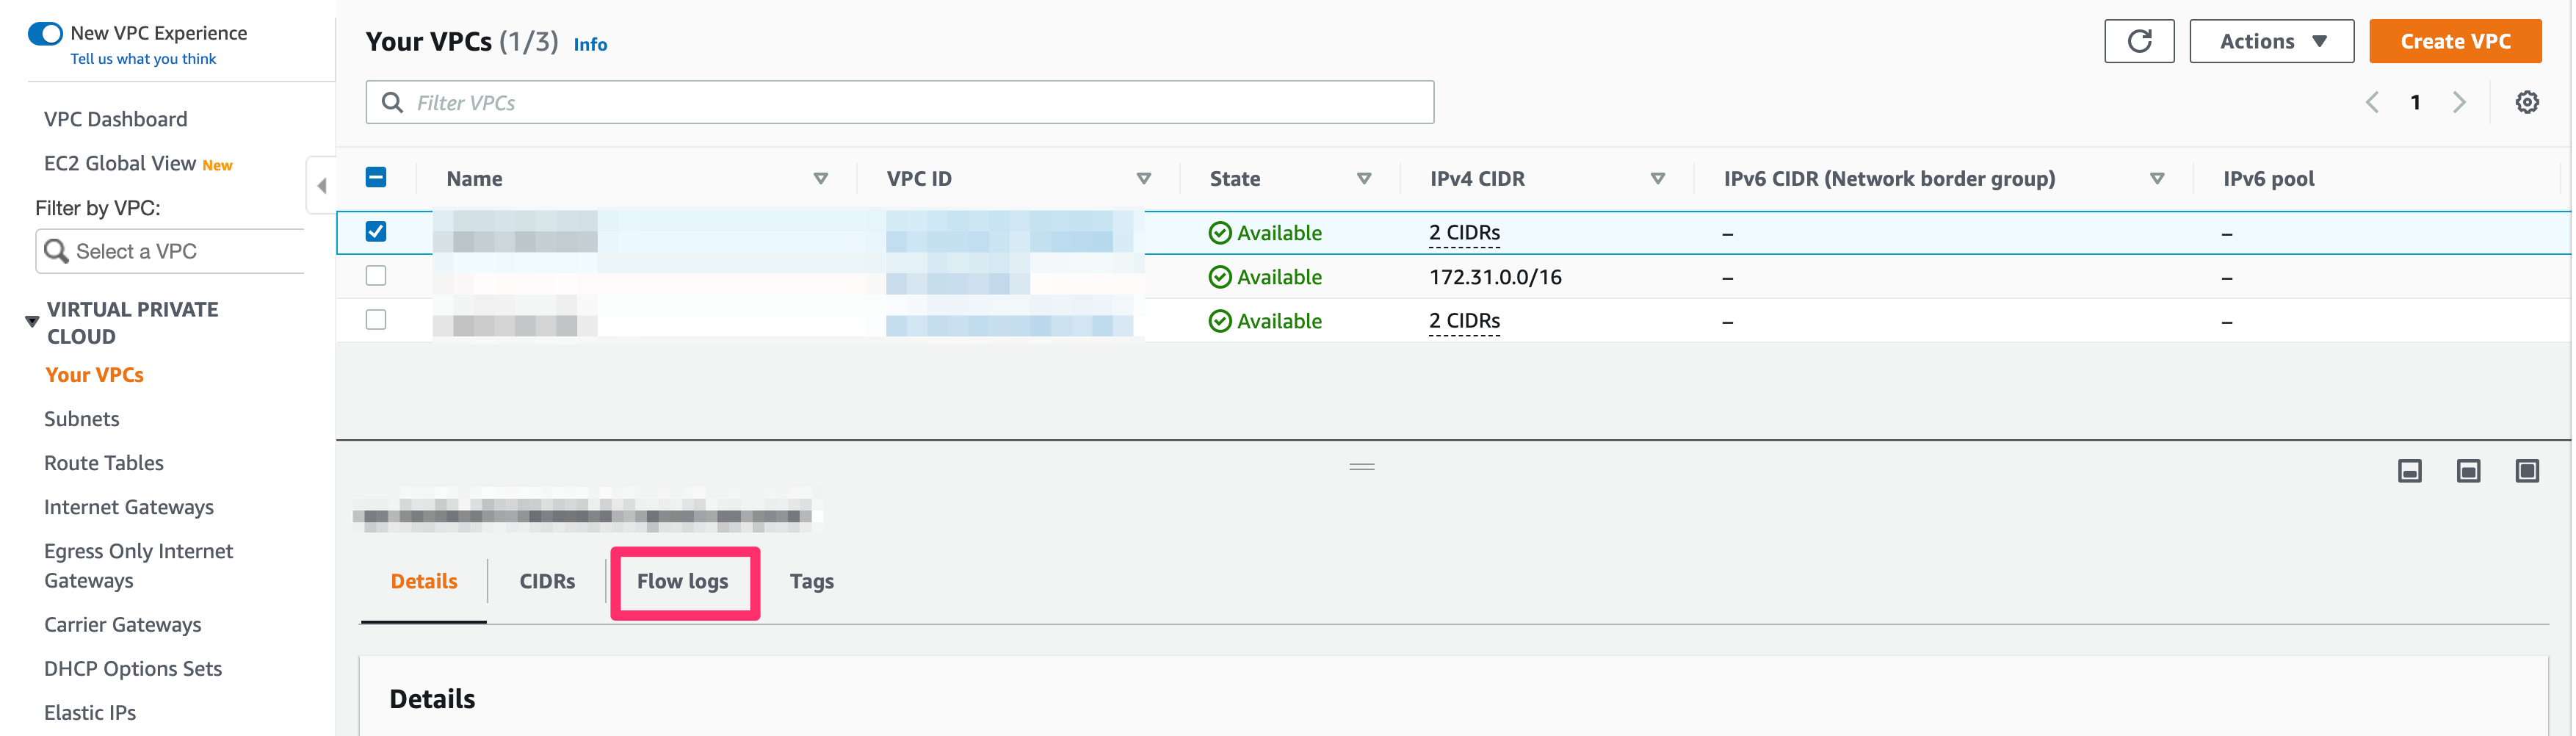
Task: Collapse the Virtual Private Cloud section
Action: click(x=32, y=322)
